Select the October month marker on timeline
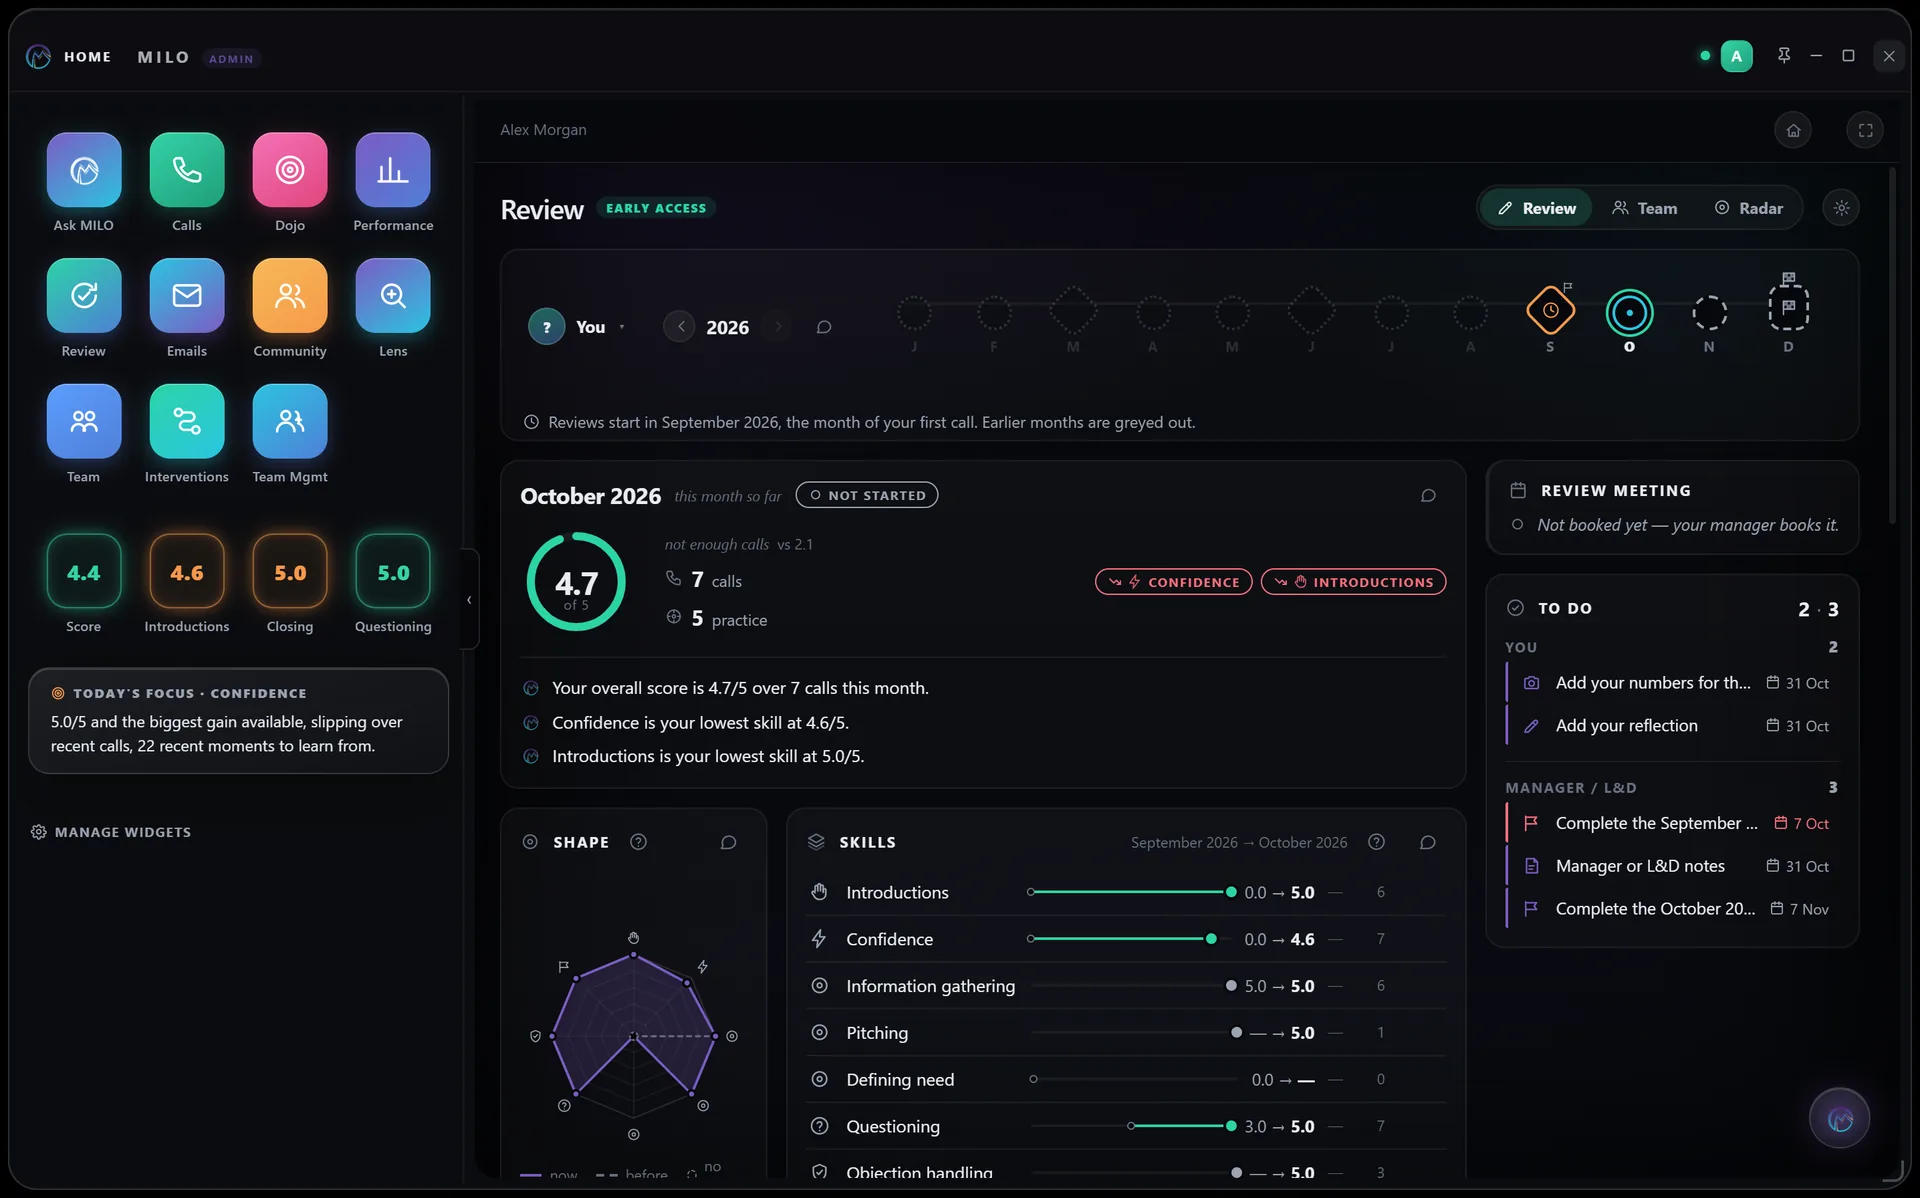 coord(1629,313)
